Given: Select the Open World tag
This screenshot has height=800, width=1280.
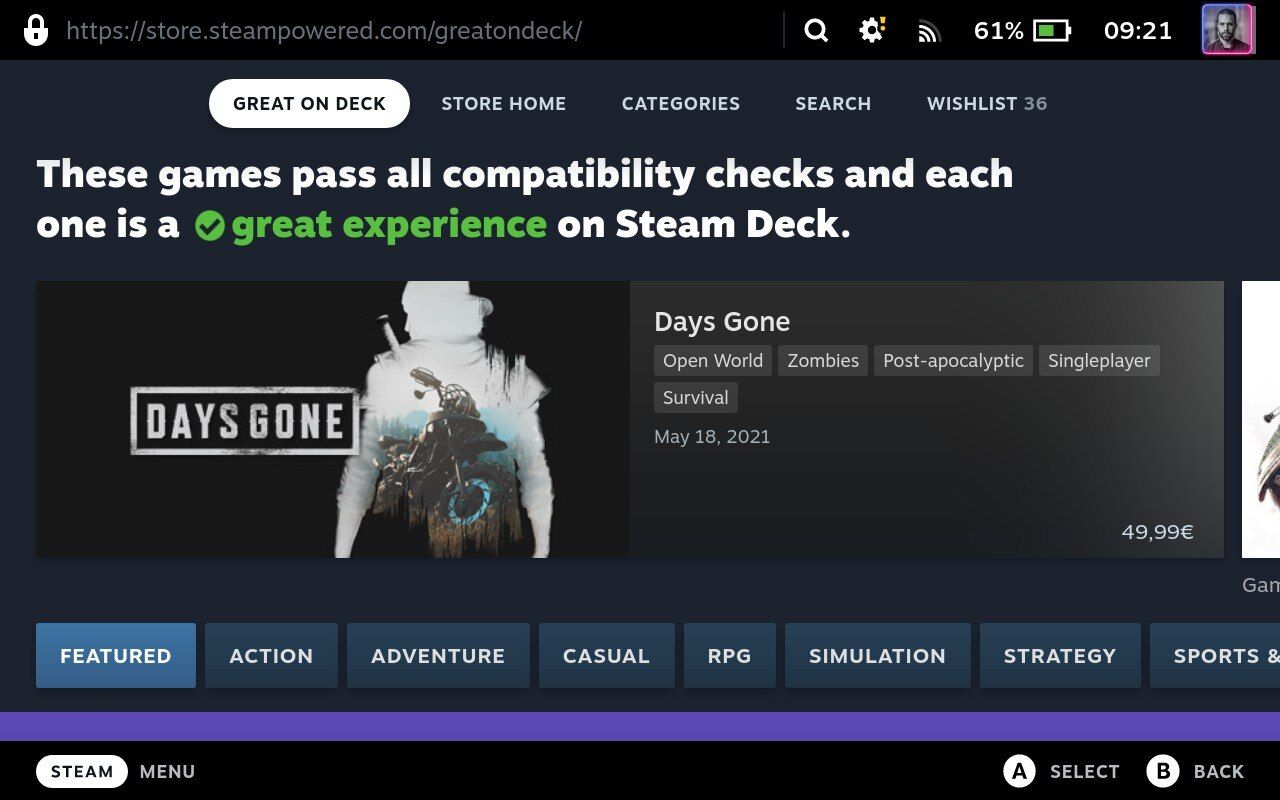Looking at the screenshot, I should [x=713, y=361].
